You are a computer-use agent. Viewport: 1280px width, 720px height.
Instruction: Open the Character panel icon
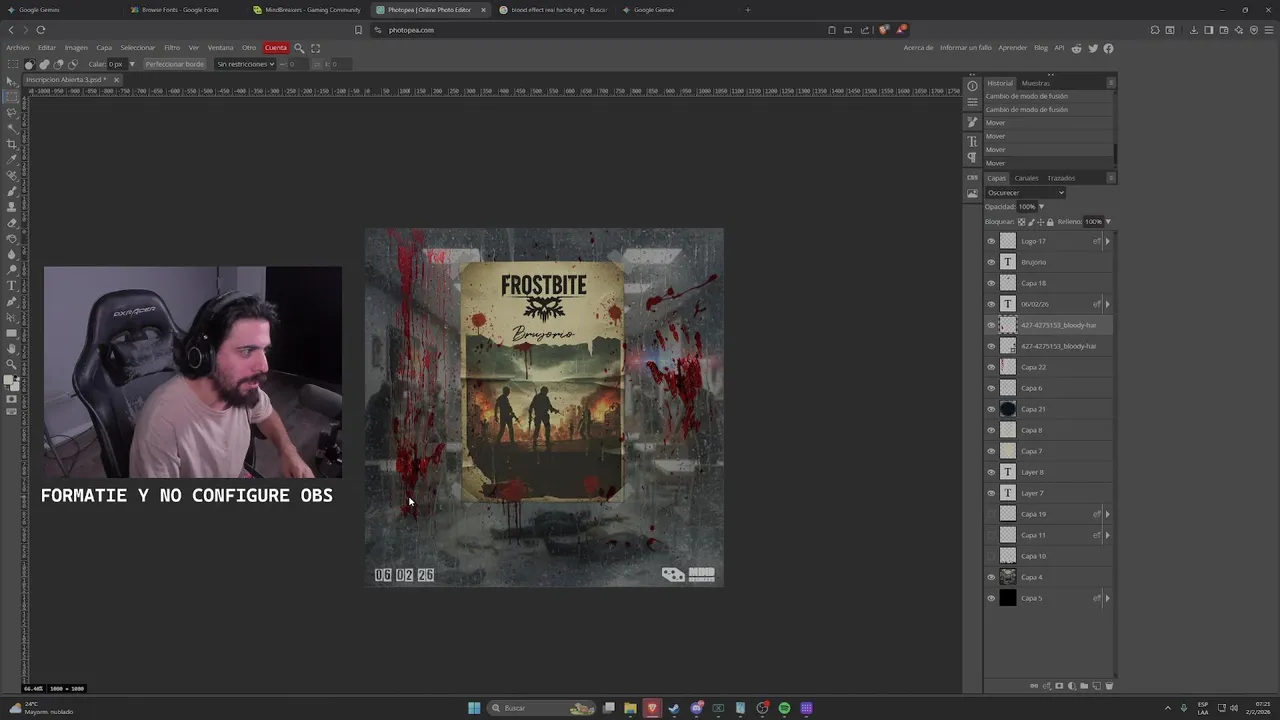[x=972, y=142]
